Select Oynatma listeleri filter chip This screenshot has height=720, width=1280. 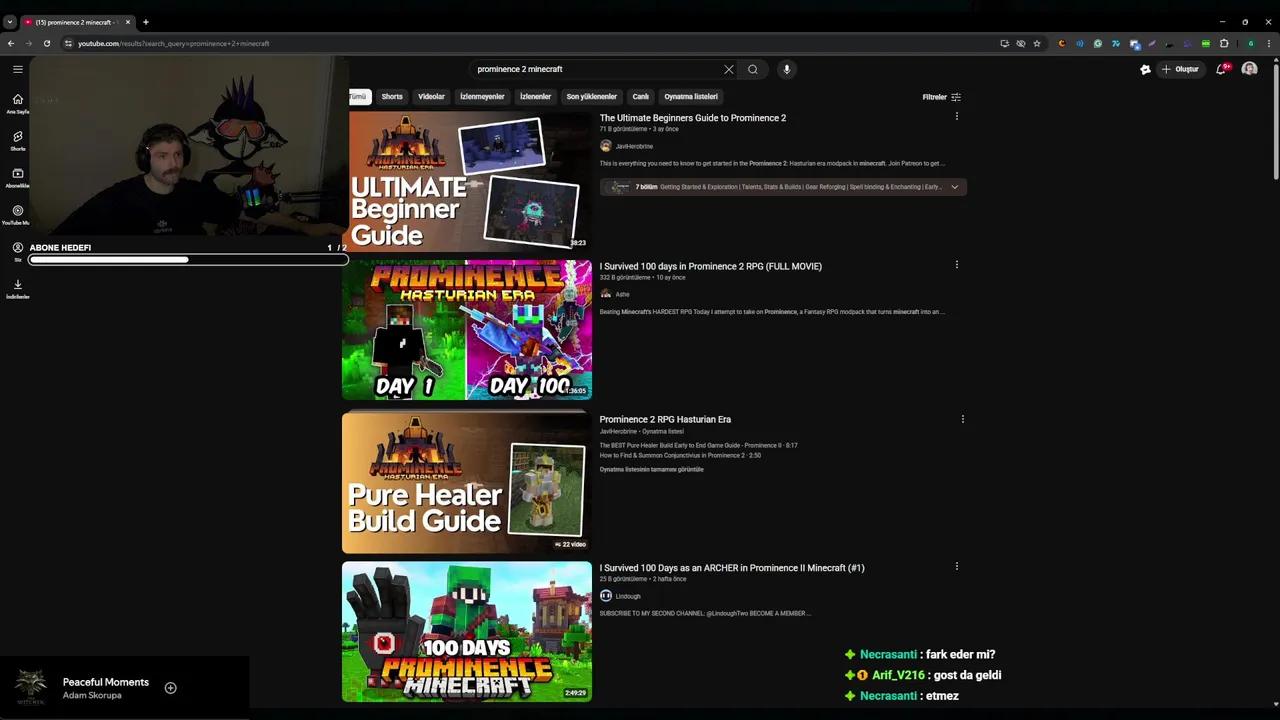point(691,97)
